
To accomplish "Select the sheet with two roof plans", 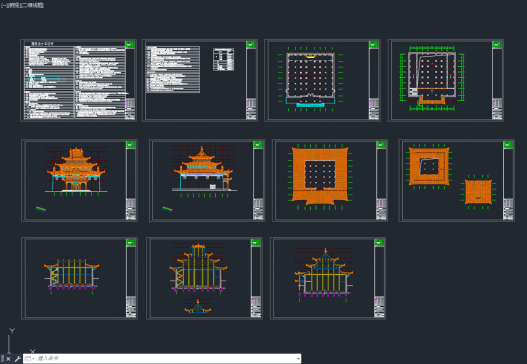I will [x=457, y=180].
